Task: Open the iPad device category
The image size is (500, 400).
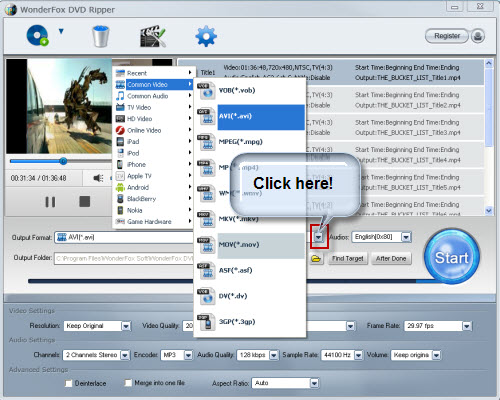Action: [154, 142]
